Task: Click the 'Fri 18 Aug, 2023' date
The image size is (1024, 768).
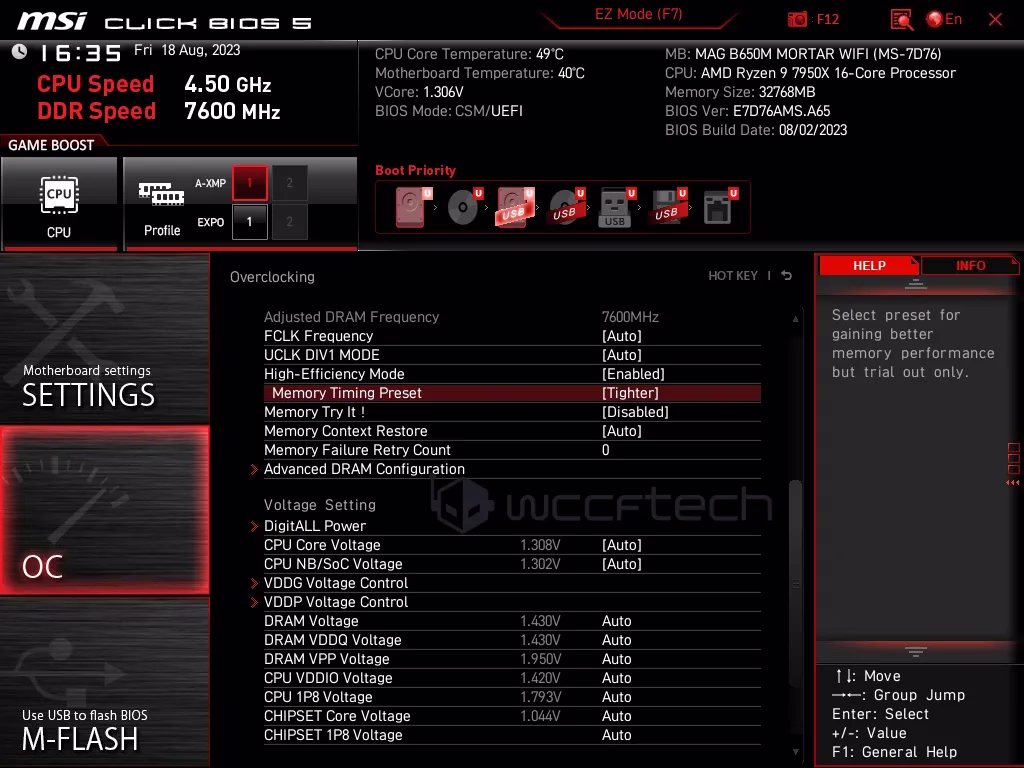Action: 187,50
